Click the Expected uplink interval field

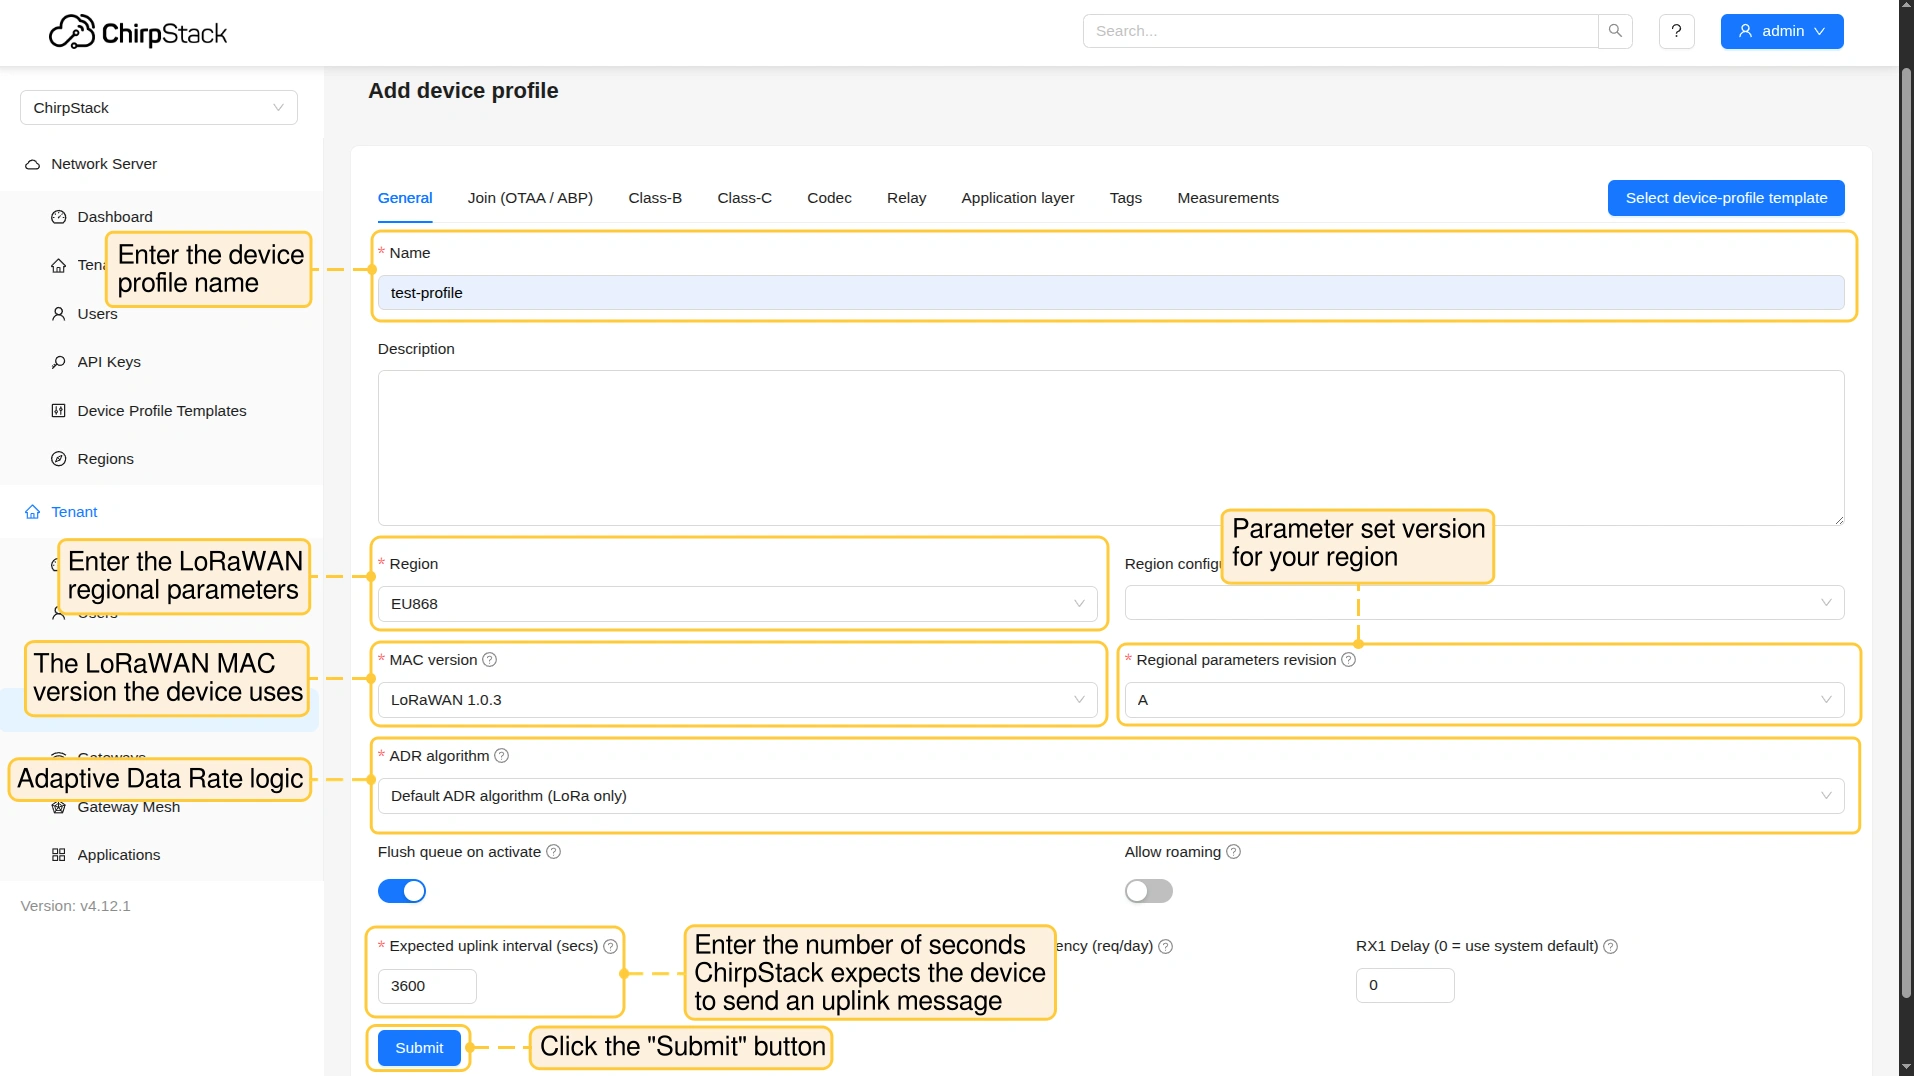427,986
